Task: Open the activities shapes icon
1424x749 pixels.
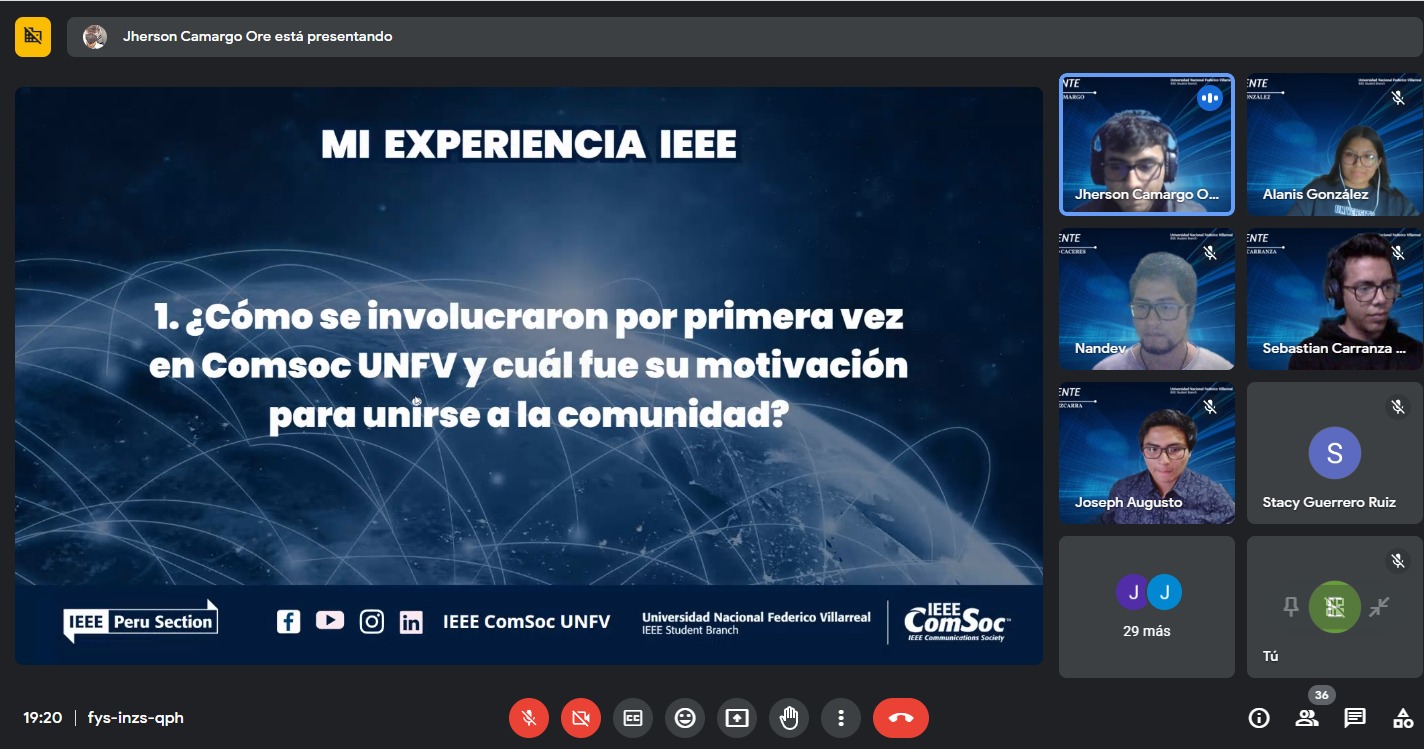Action: [1403, 718]
